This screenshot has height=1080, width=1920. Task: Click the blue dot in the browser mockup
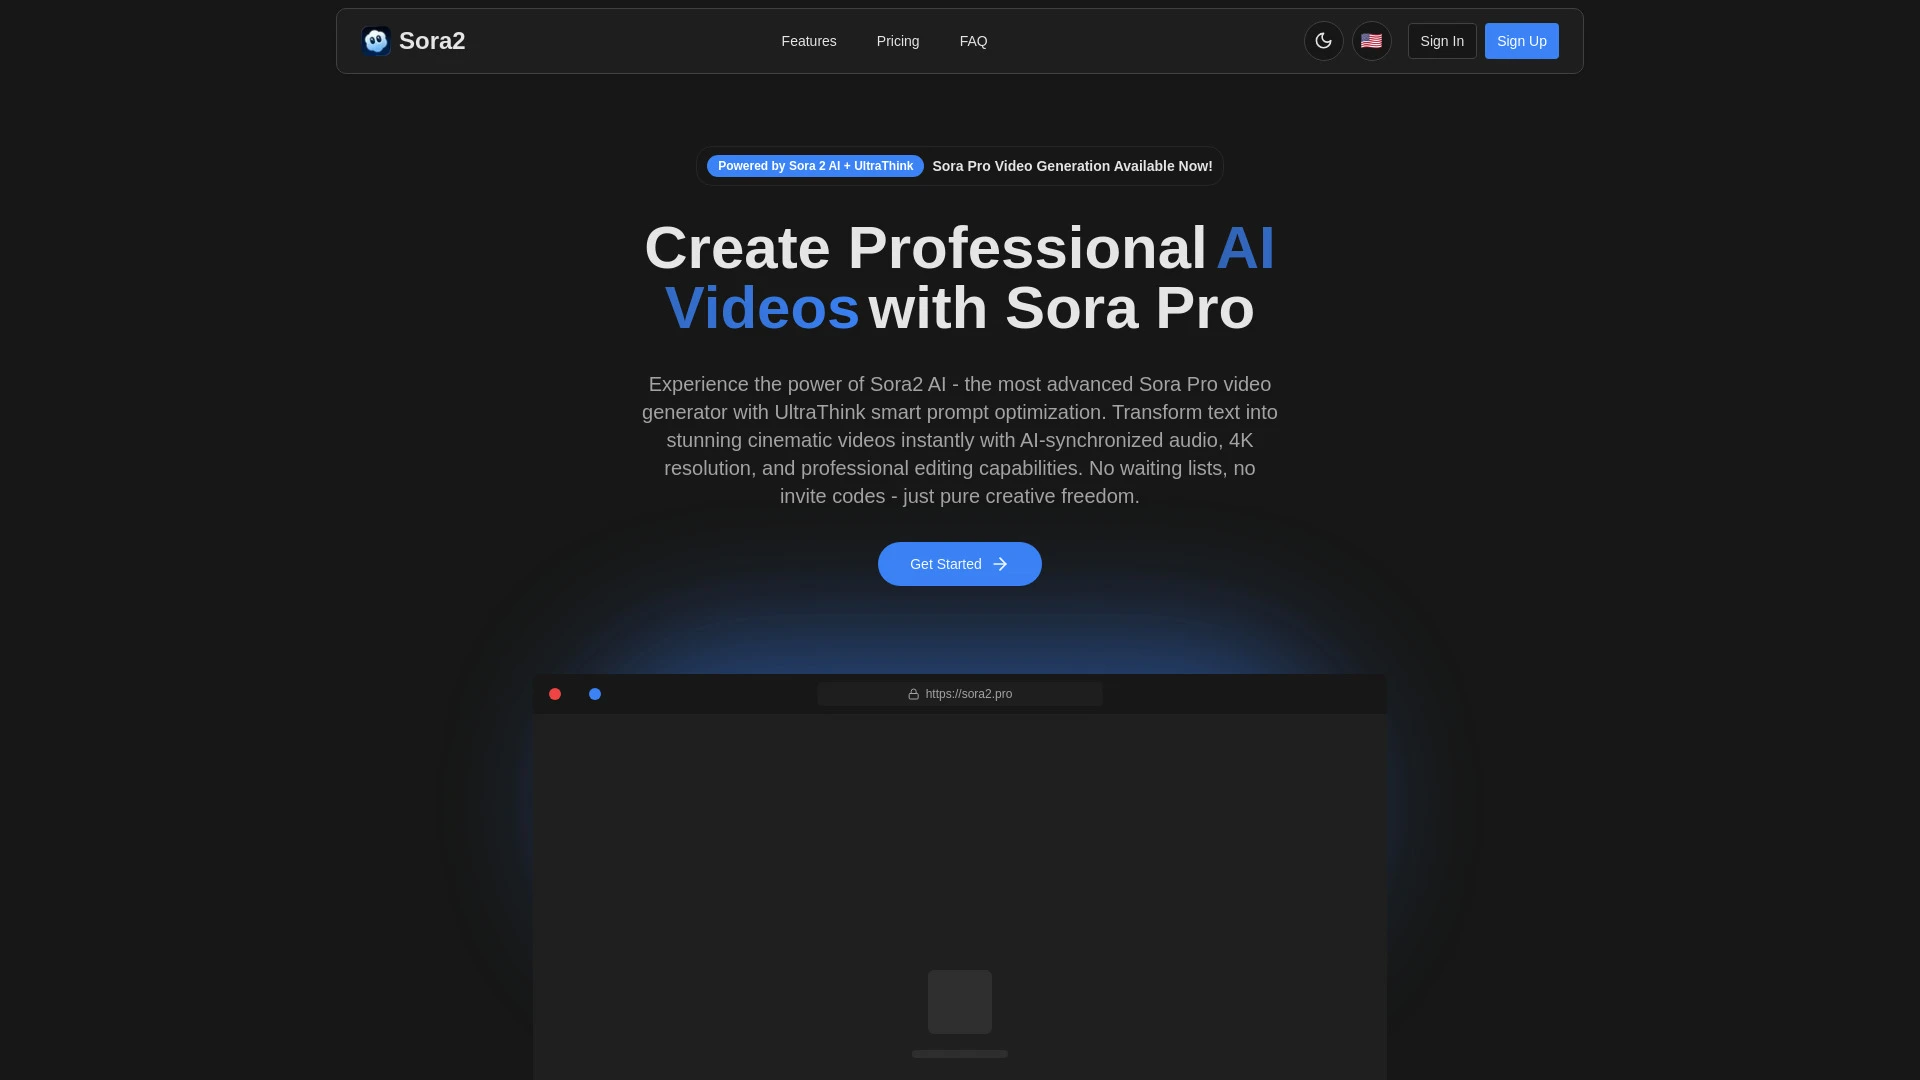pyautogui.click(x=595, y=694)
